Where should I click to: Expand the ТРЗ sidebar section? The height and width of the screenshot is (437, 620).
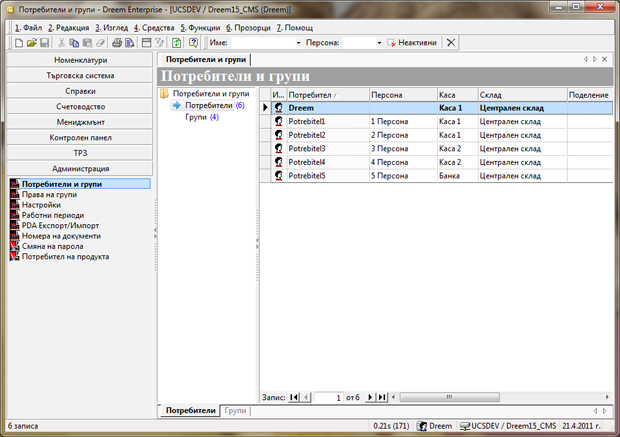[x=80, y=153]
